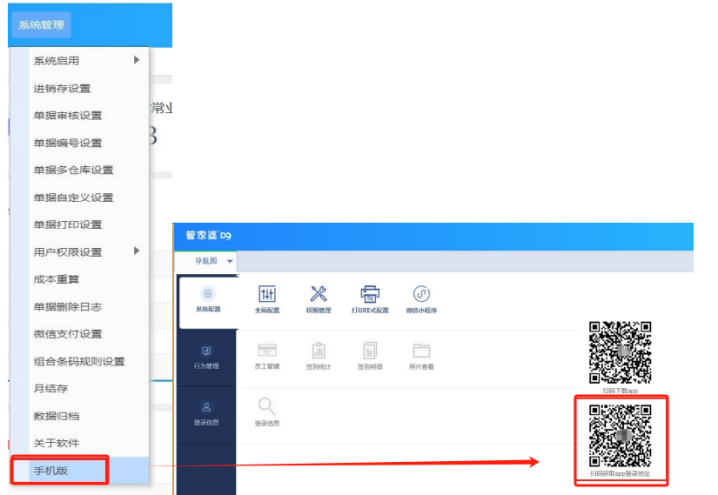Image resolution: width=718 pixels, height=495 pixels.
Task: Expand the 用户权限设置 submenu arrow
Action: 136,251
